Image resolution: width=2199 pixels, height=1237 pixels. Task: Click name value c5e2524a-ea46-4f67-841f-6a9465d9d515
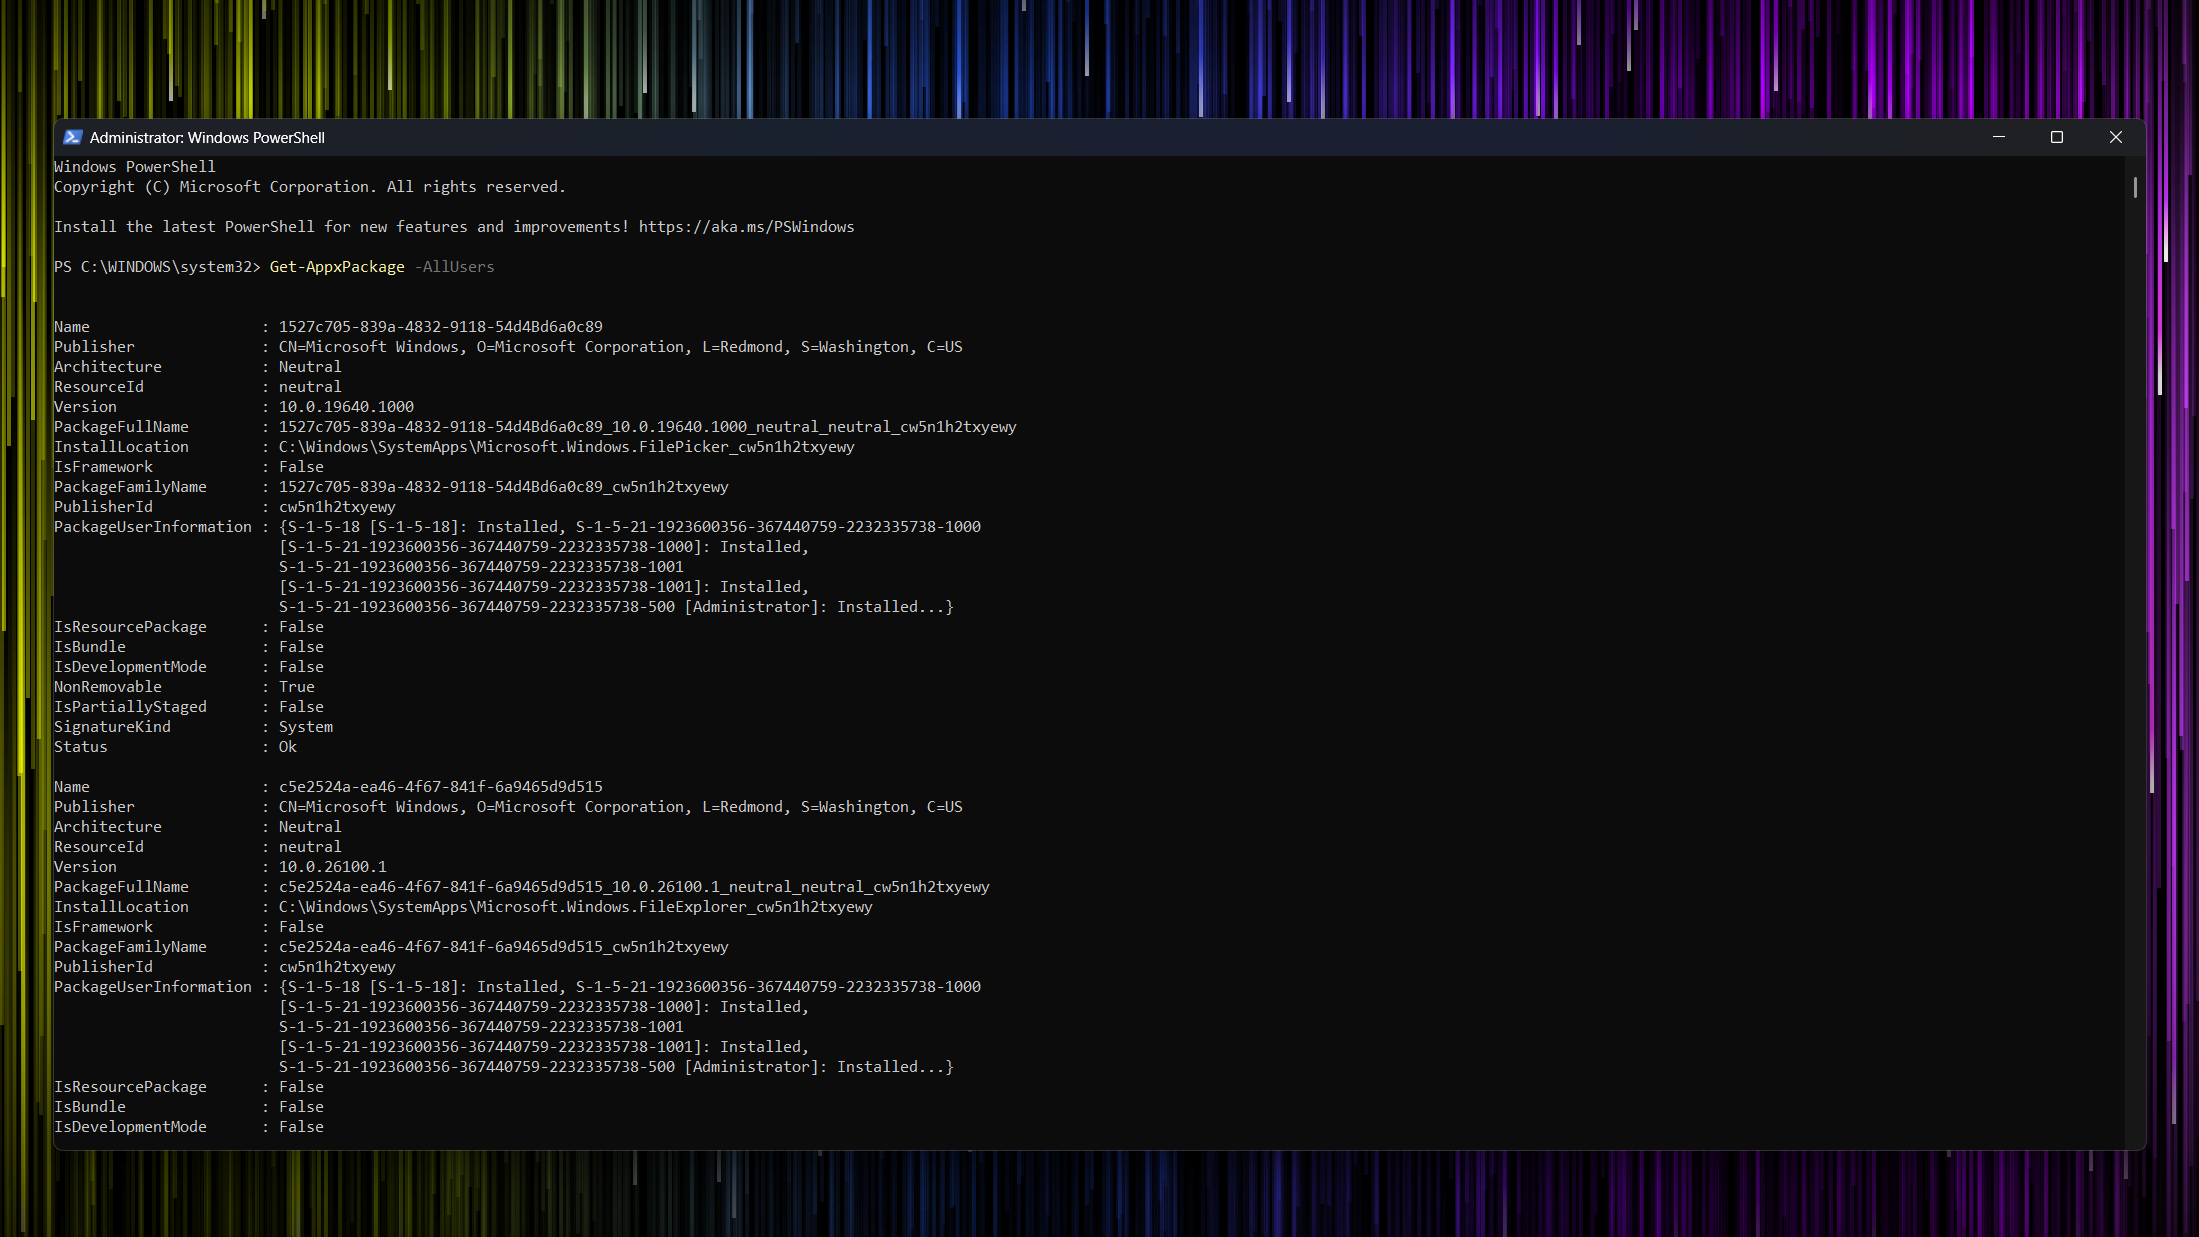pyautogui.click(x=441, y=787)
